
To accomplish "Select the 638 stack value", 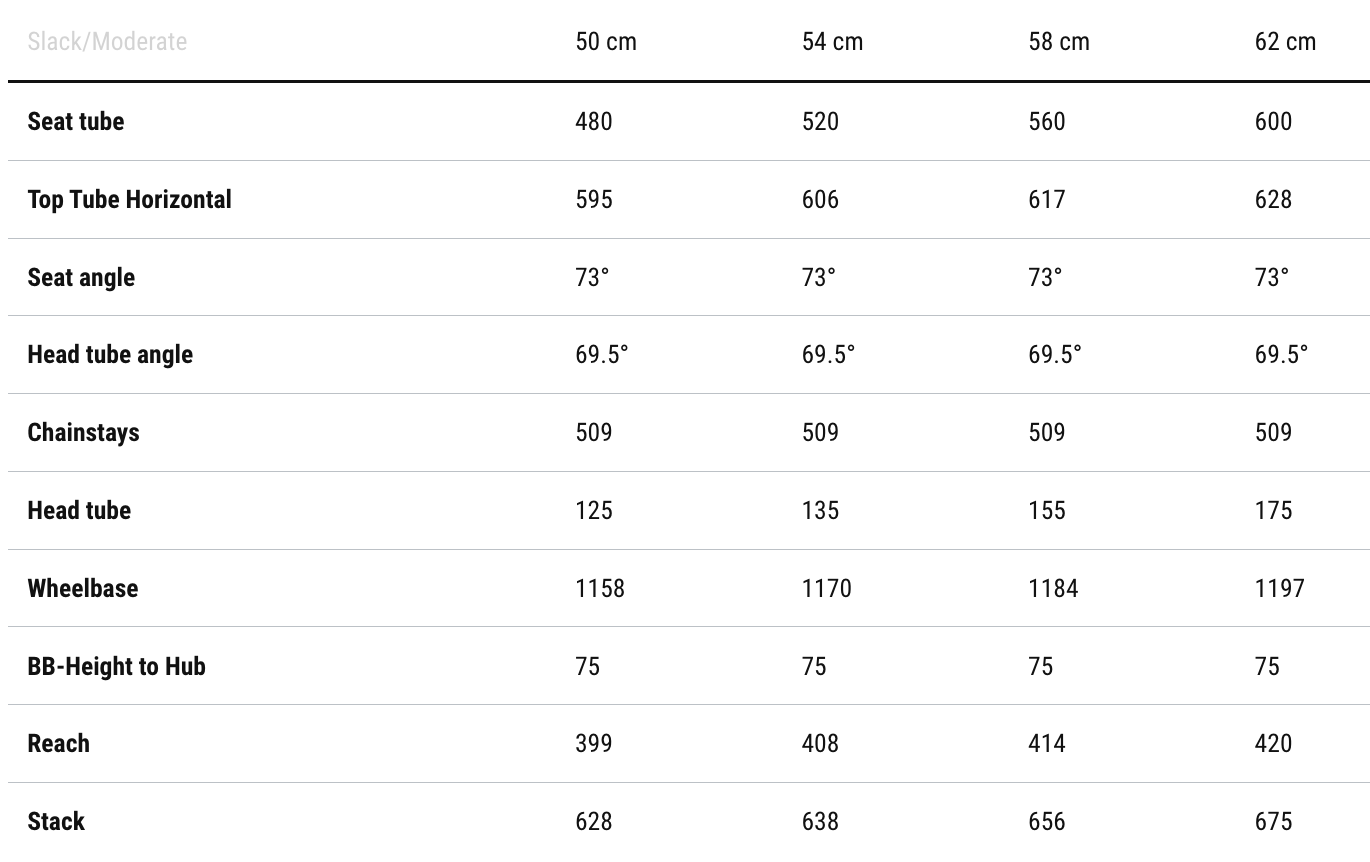I will pyautogui.click(x=820, y=821).
